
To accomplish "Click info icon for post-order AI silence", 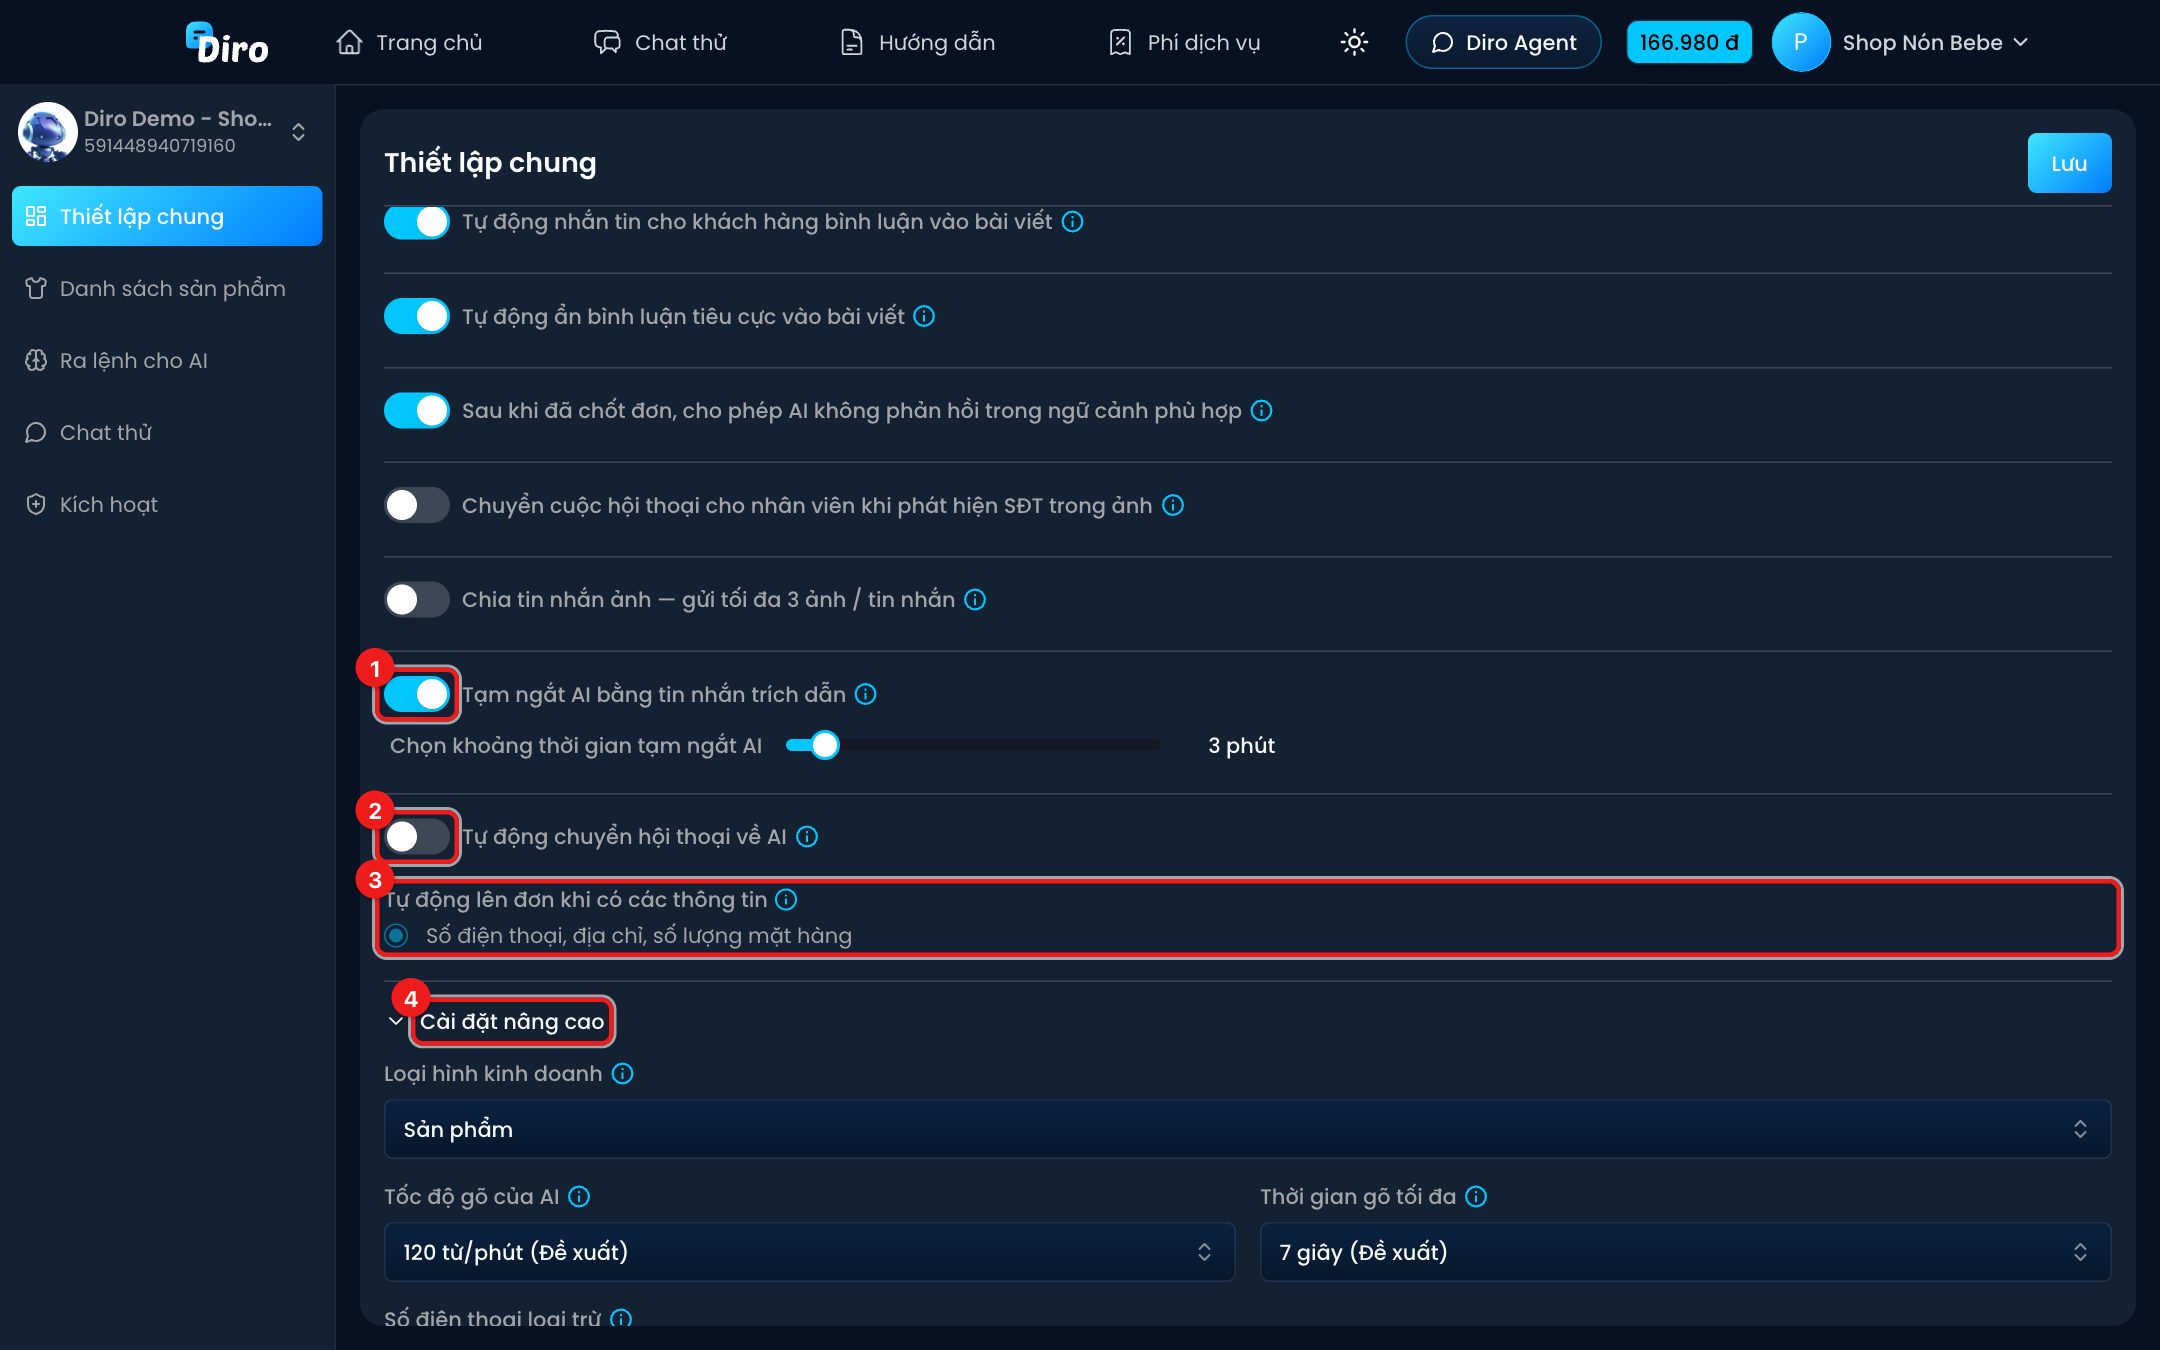I will pyautogui.click(x=1261, y=410).
